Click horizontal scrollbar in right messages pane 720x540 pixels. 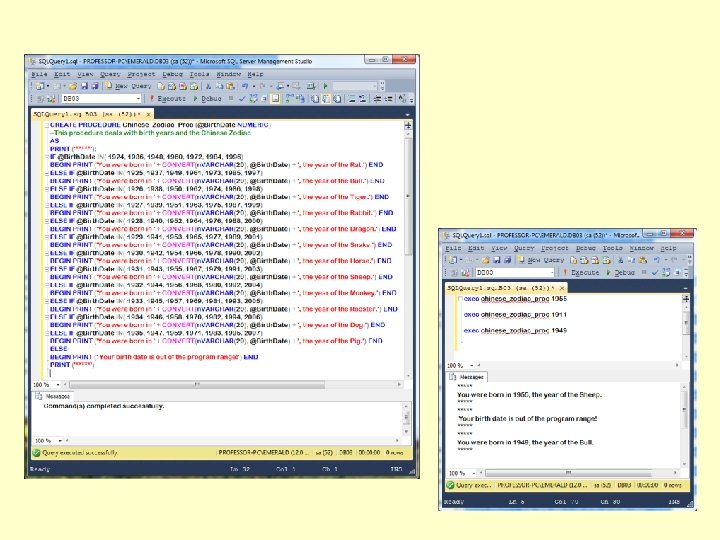(568, 472)
